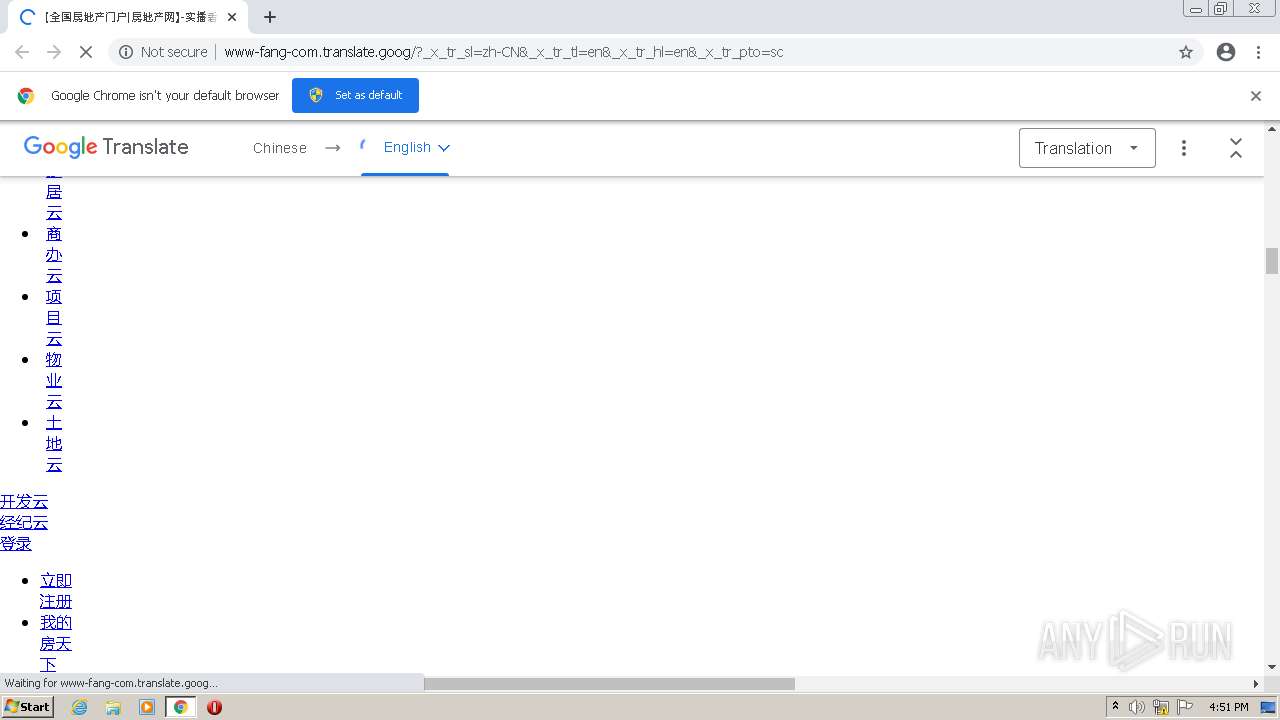The image size is (1280, 720).
Task: Open Chrome three-dot menu
Action: point(1258,52)
